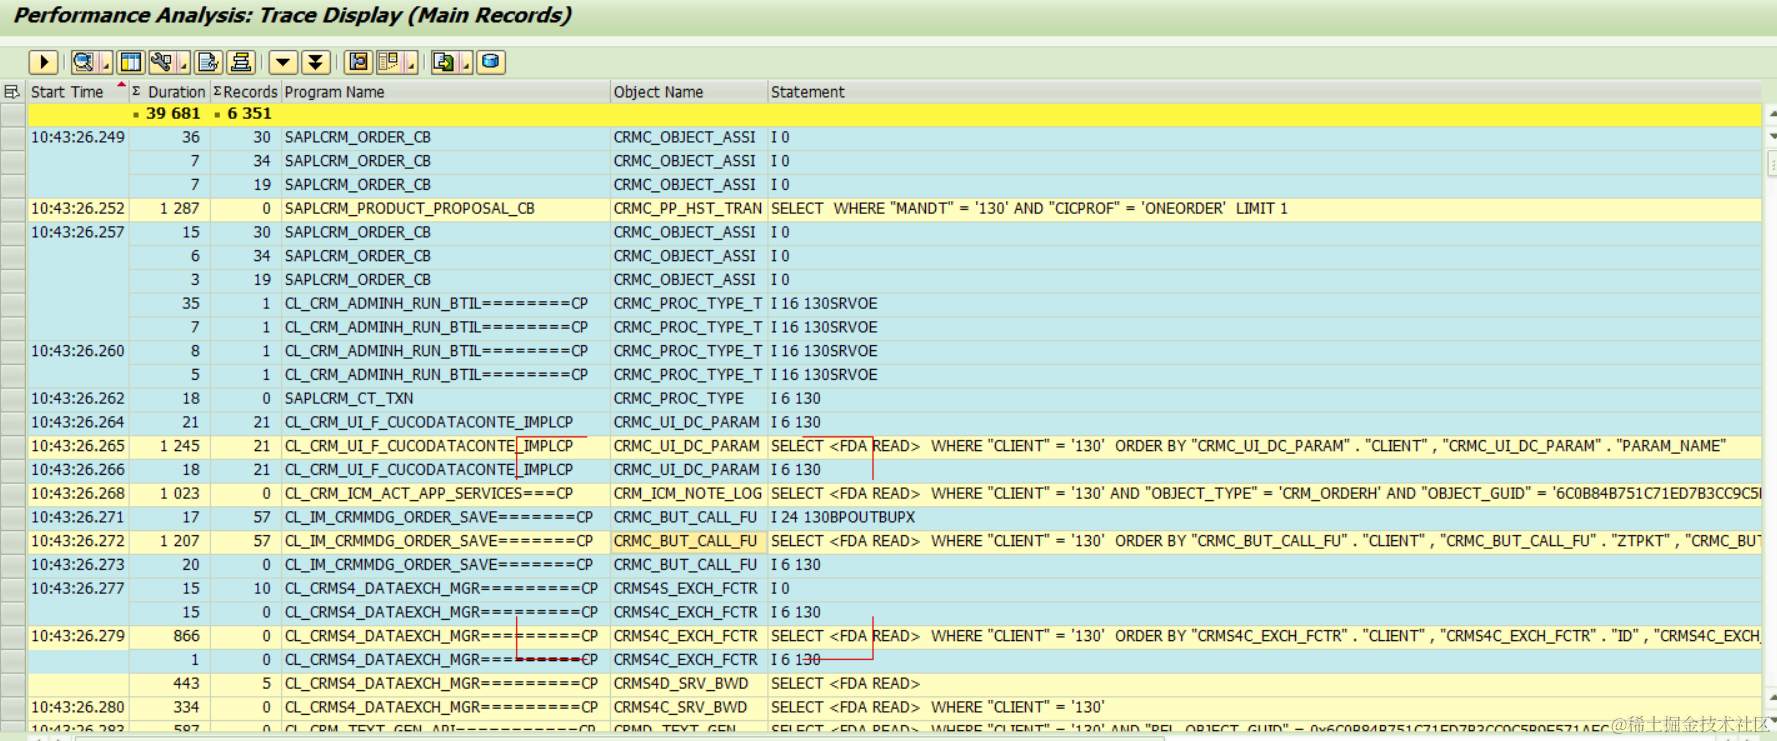Click the SAPLCRM_PRODUCT_PROPOSAL_CB program name cell
The width and height of the screenshot is (1777, 741).
tap(445, 209)
